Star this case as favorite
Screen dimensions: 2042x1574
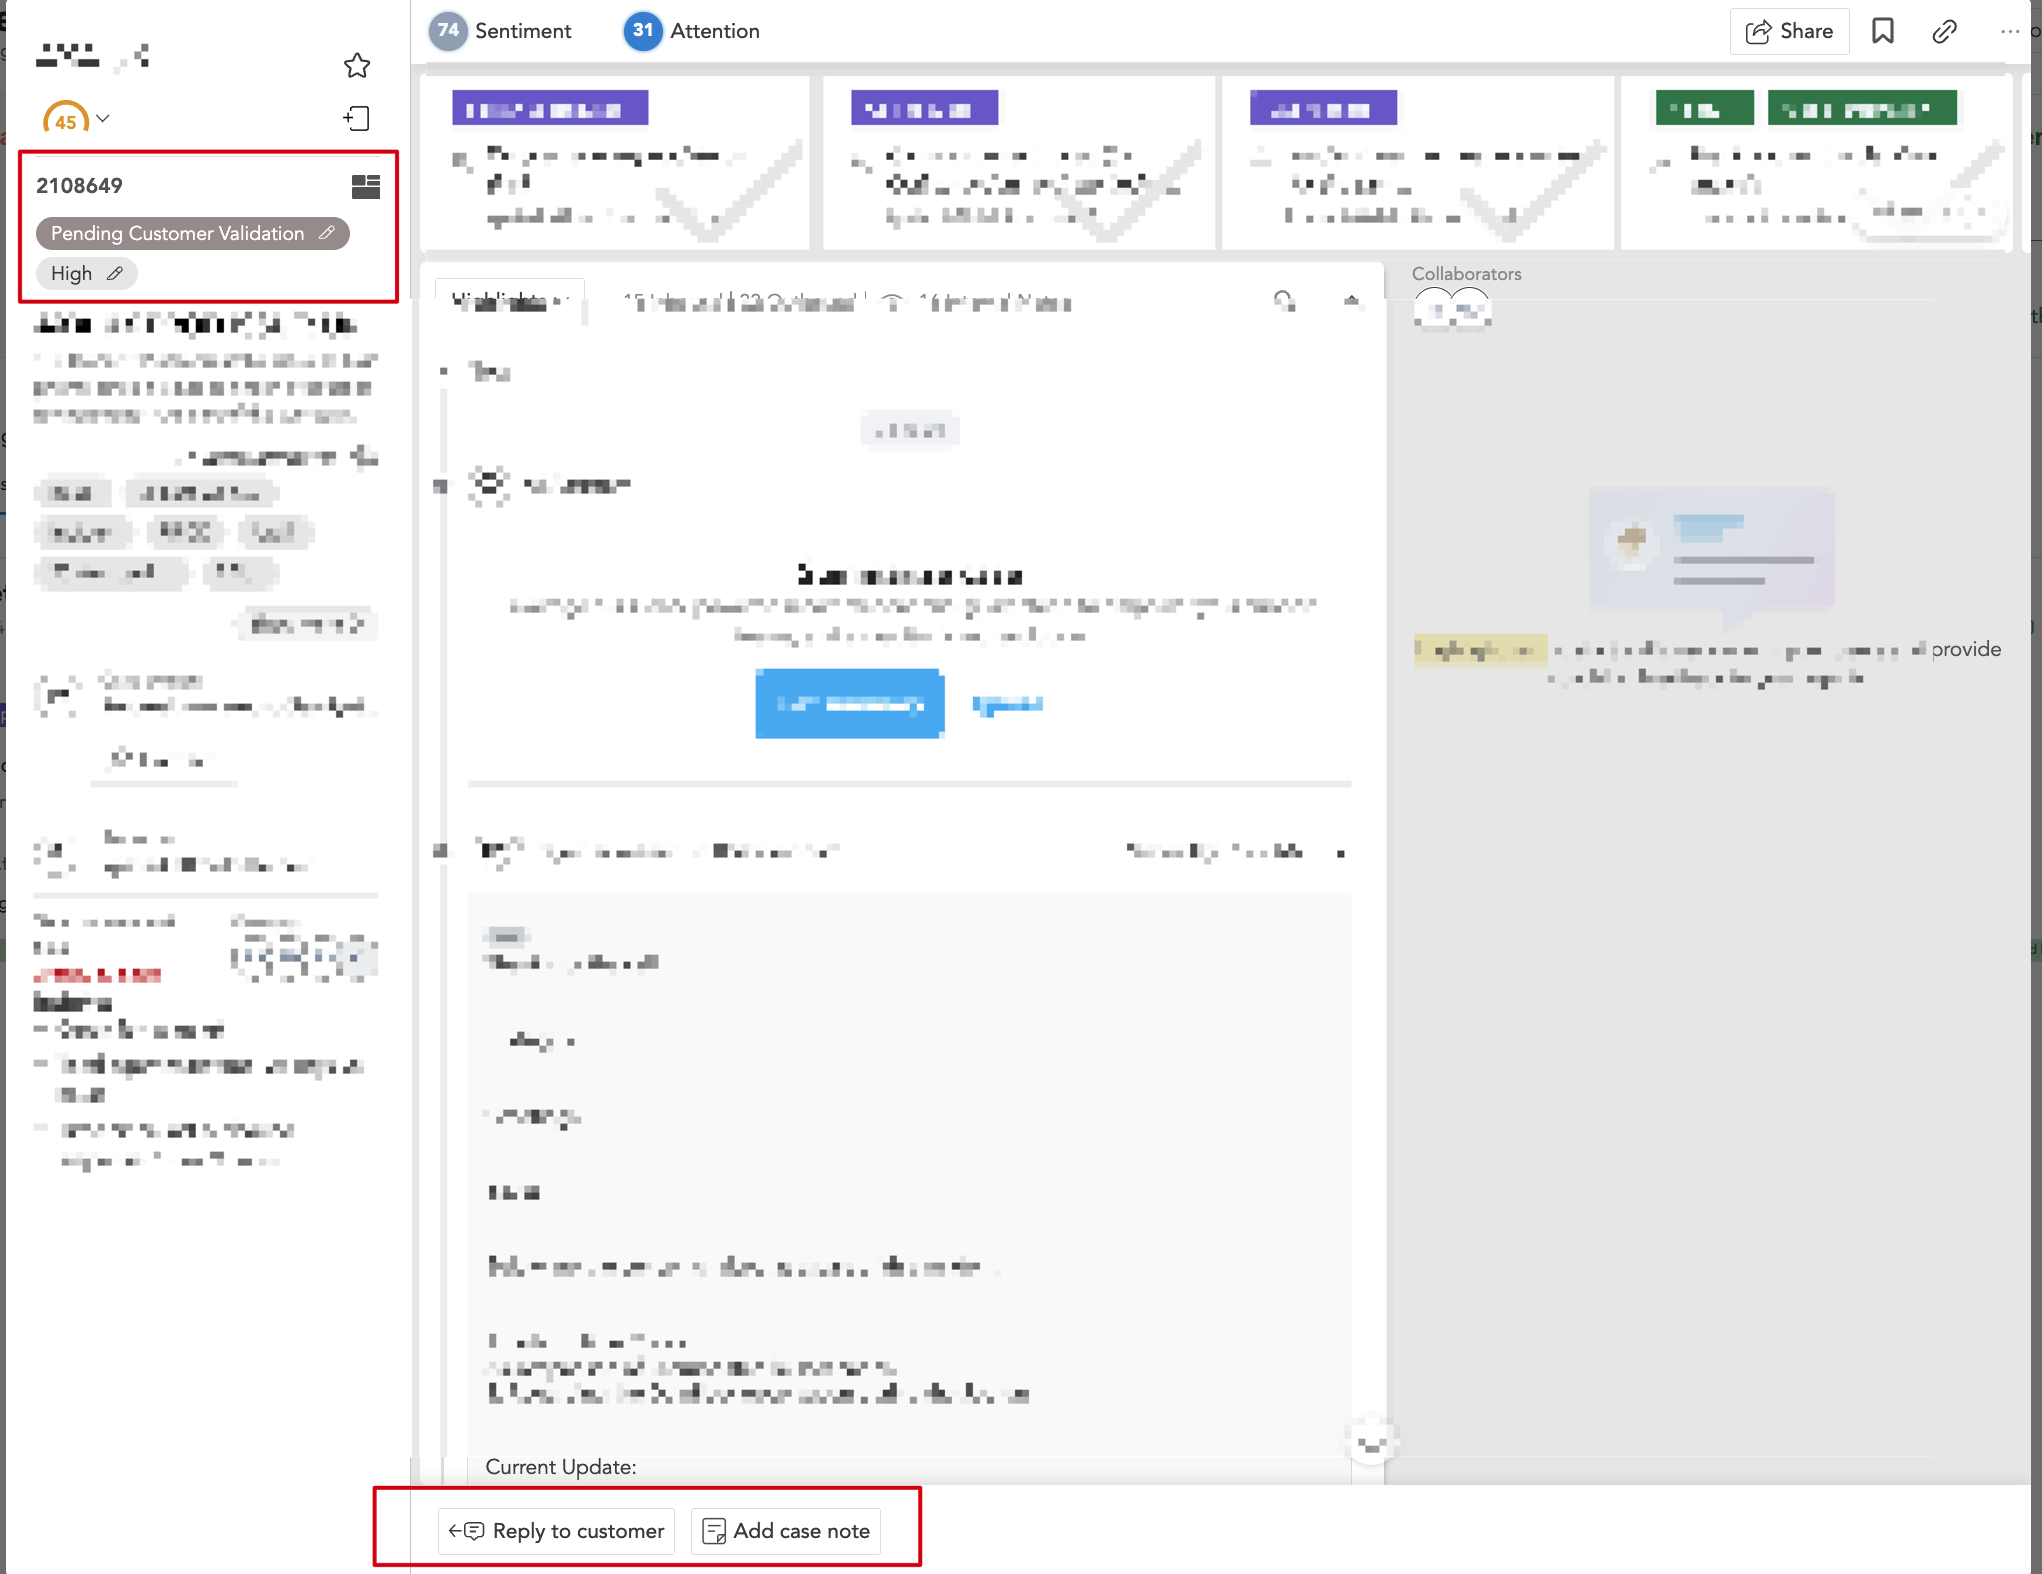point(357,66)
